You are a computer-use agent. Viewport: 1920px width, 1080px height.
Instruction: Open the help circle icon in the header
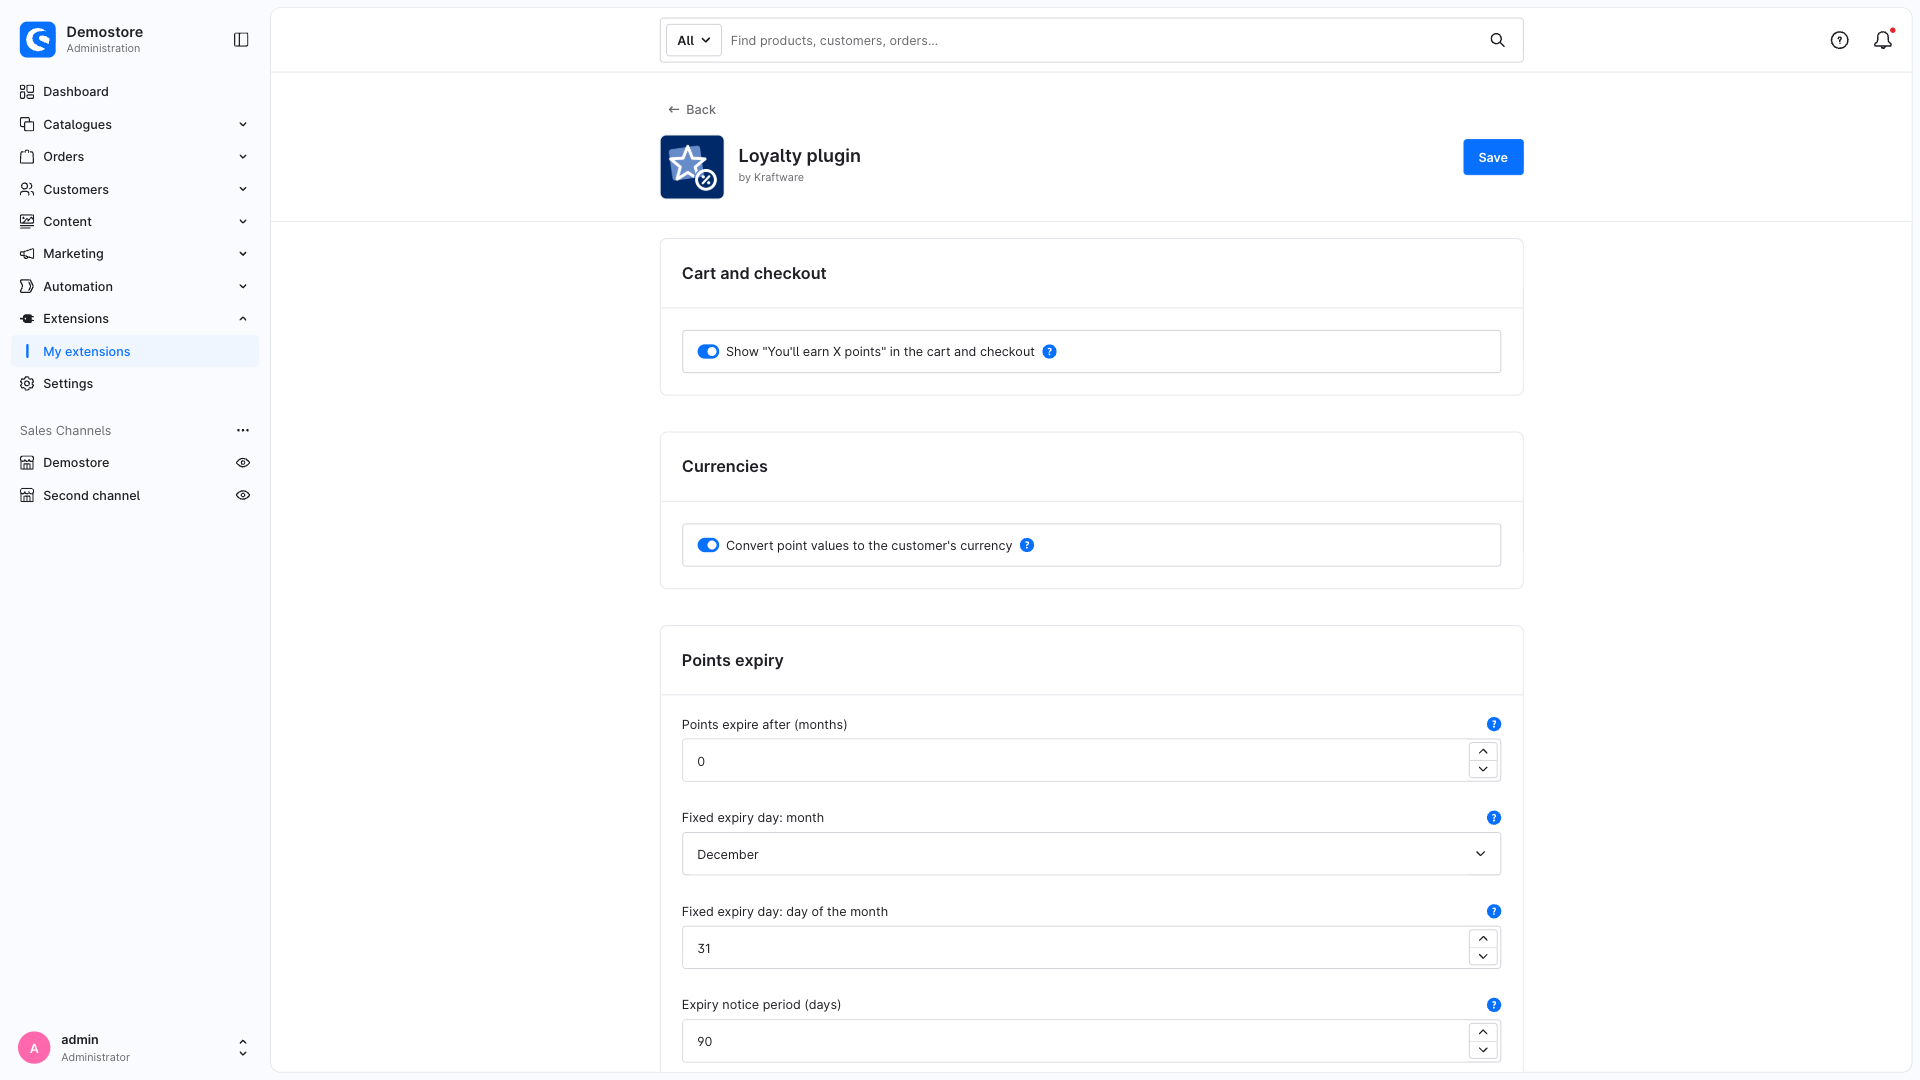[x=1839, y=40]
